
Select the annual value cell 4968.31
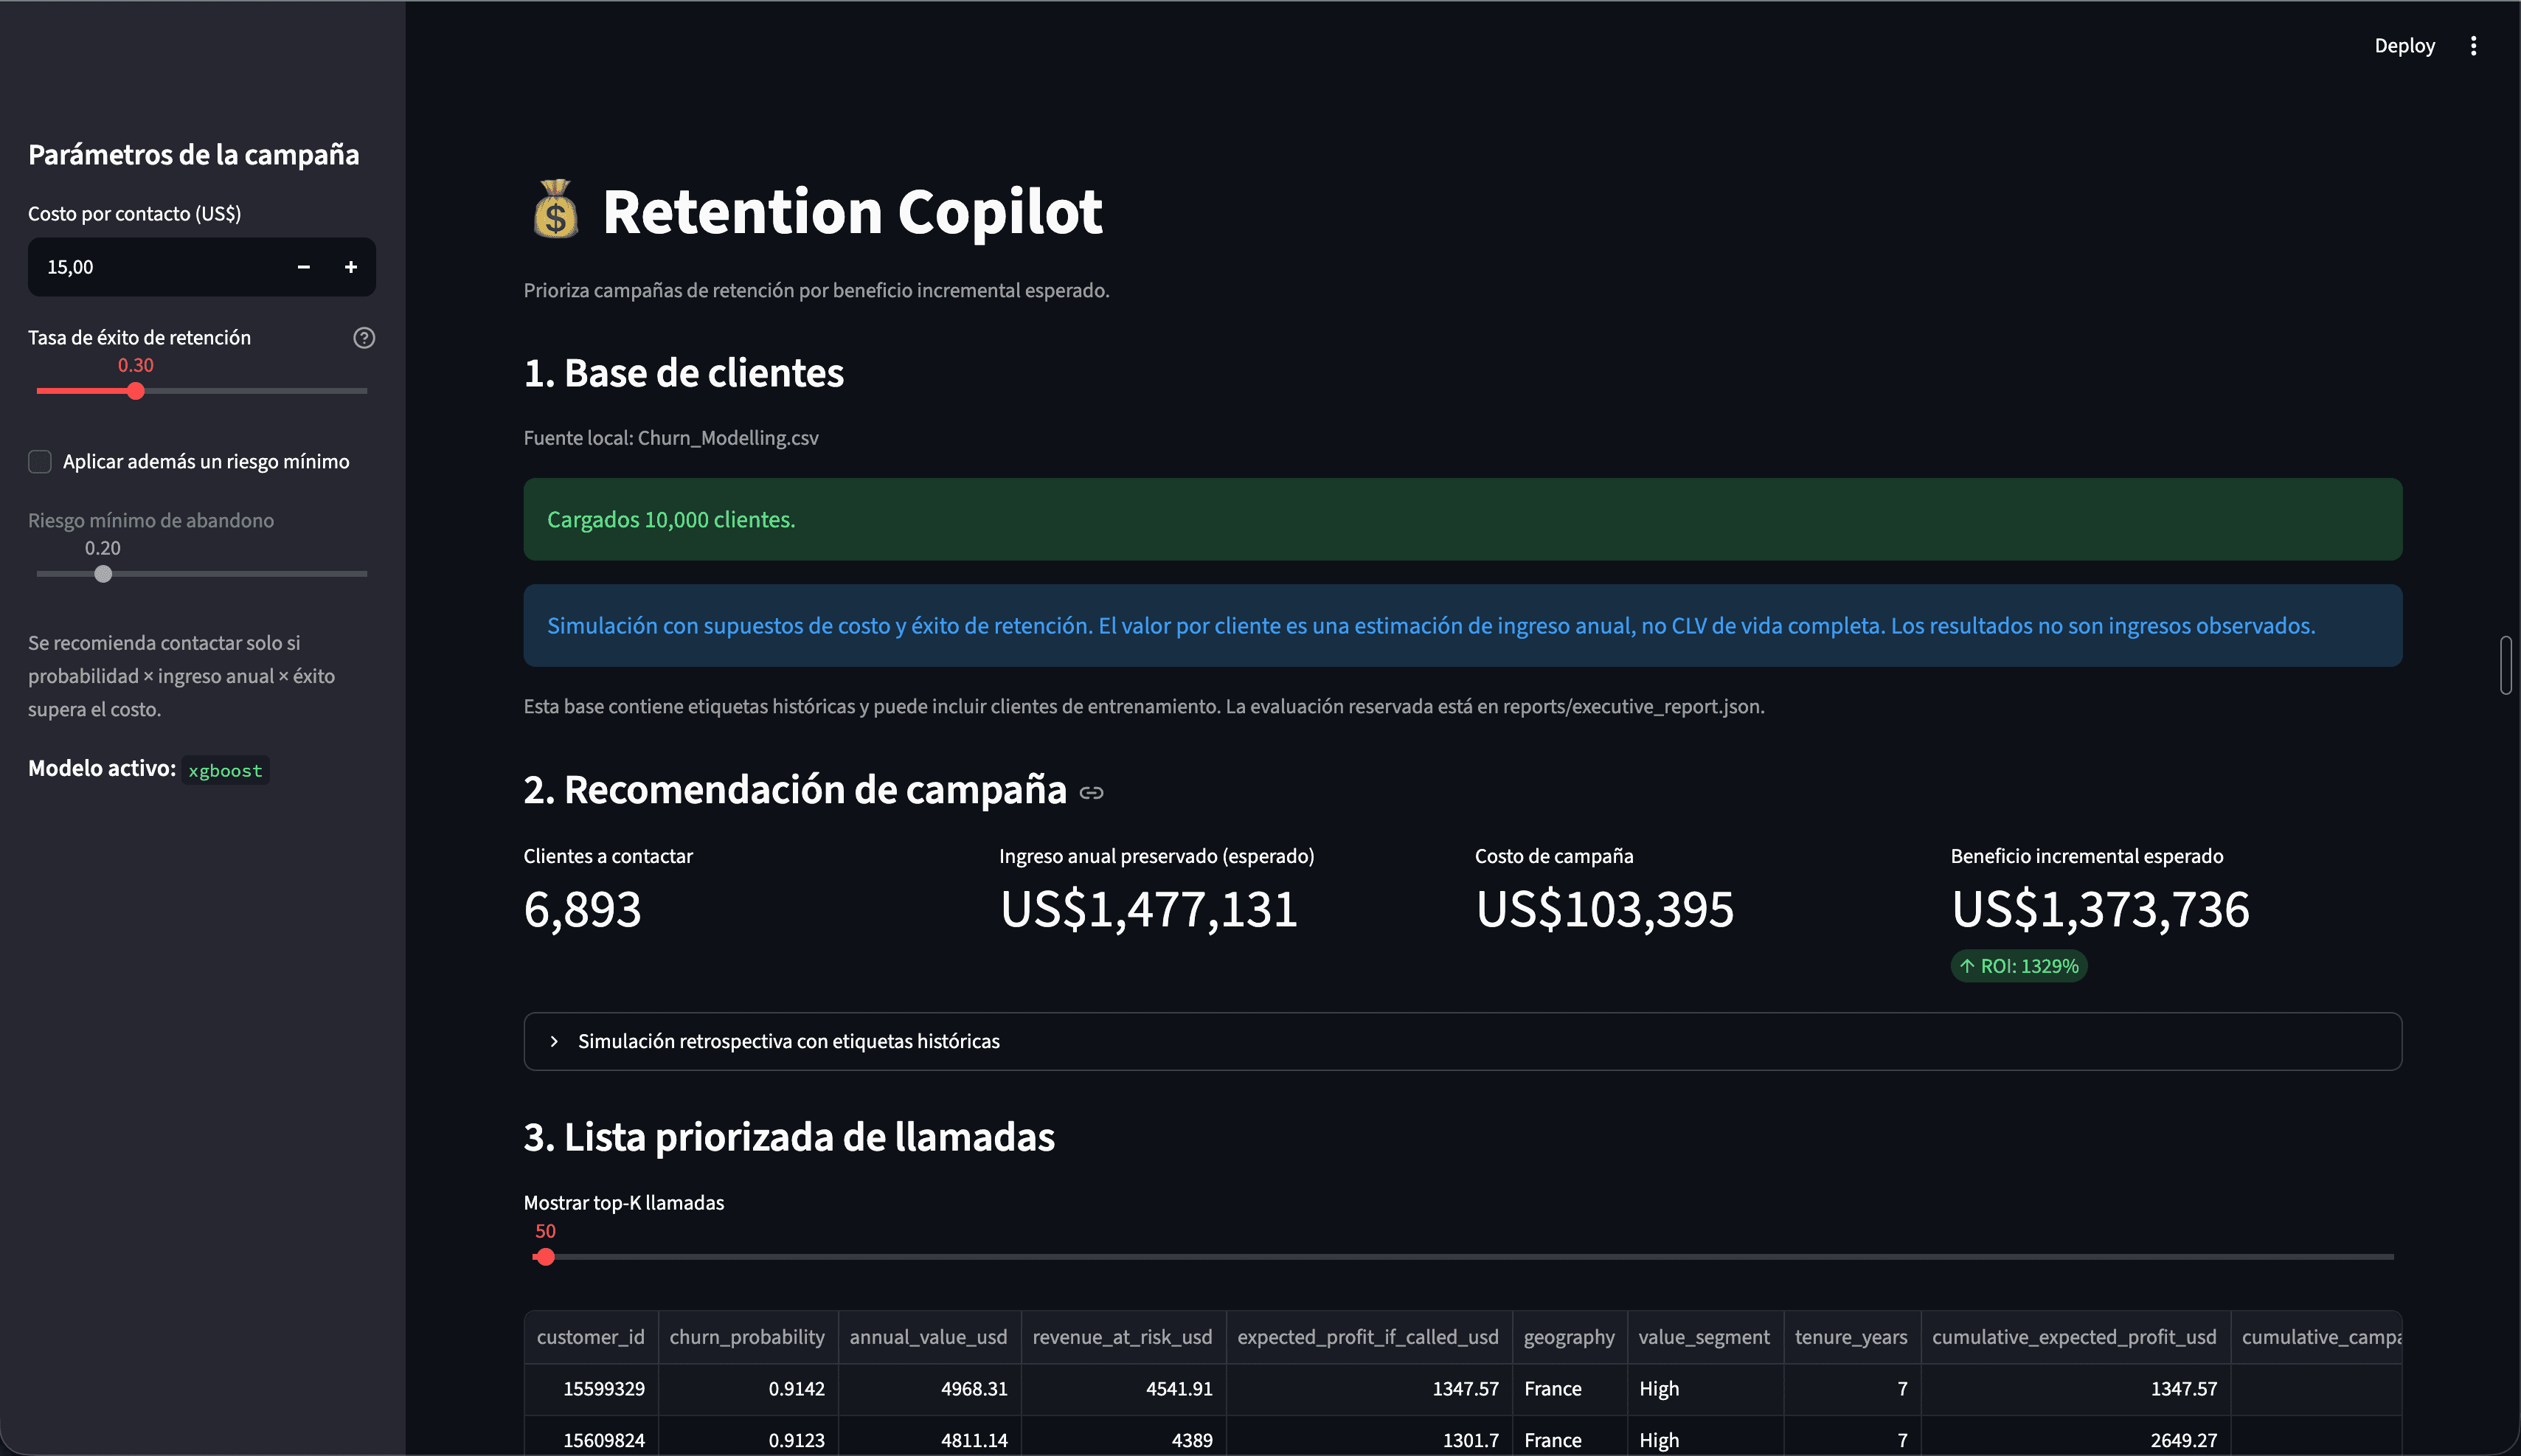point(929,1389)
